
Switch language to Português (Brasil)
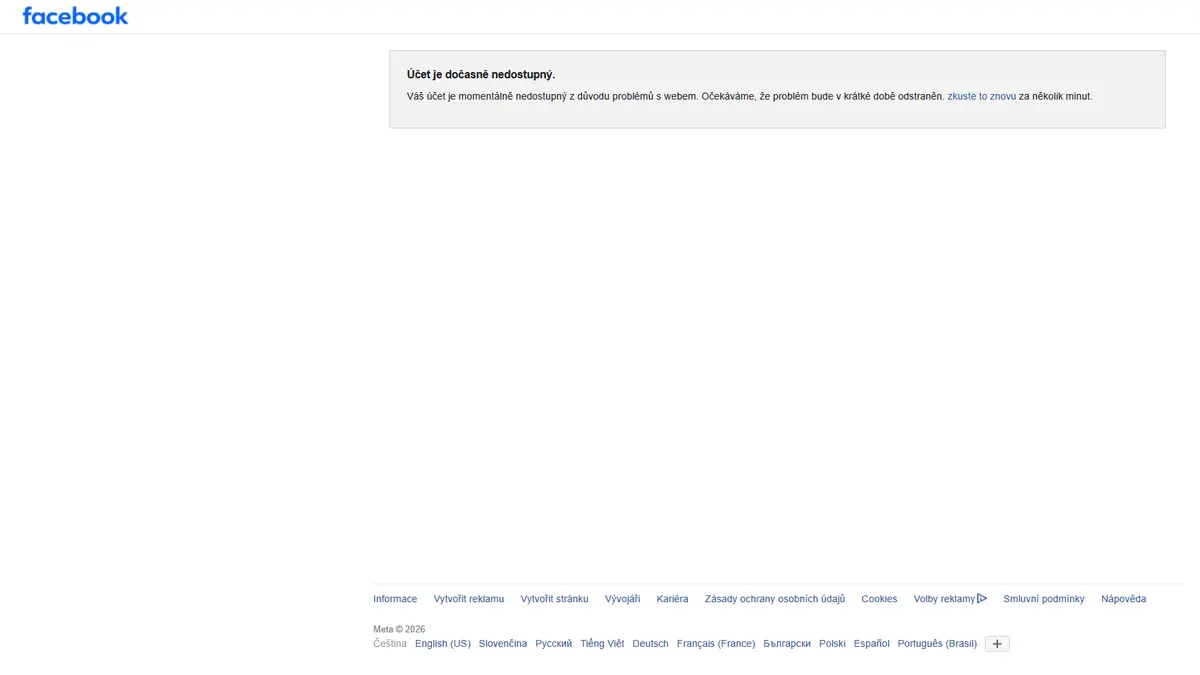click(937, 644)
